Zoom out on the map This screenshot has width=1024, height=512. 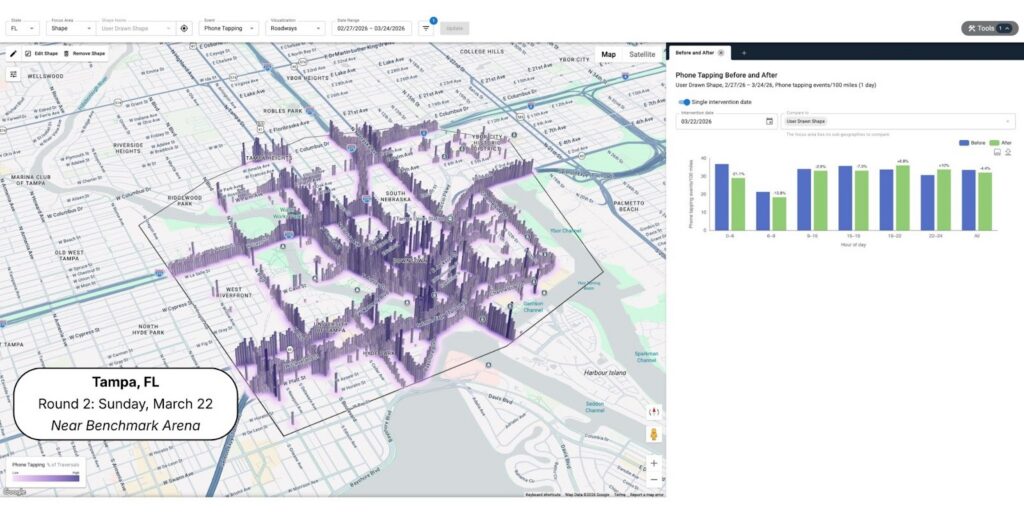point(654,479)
